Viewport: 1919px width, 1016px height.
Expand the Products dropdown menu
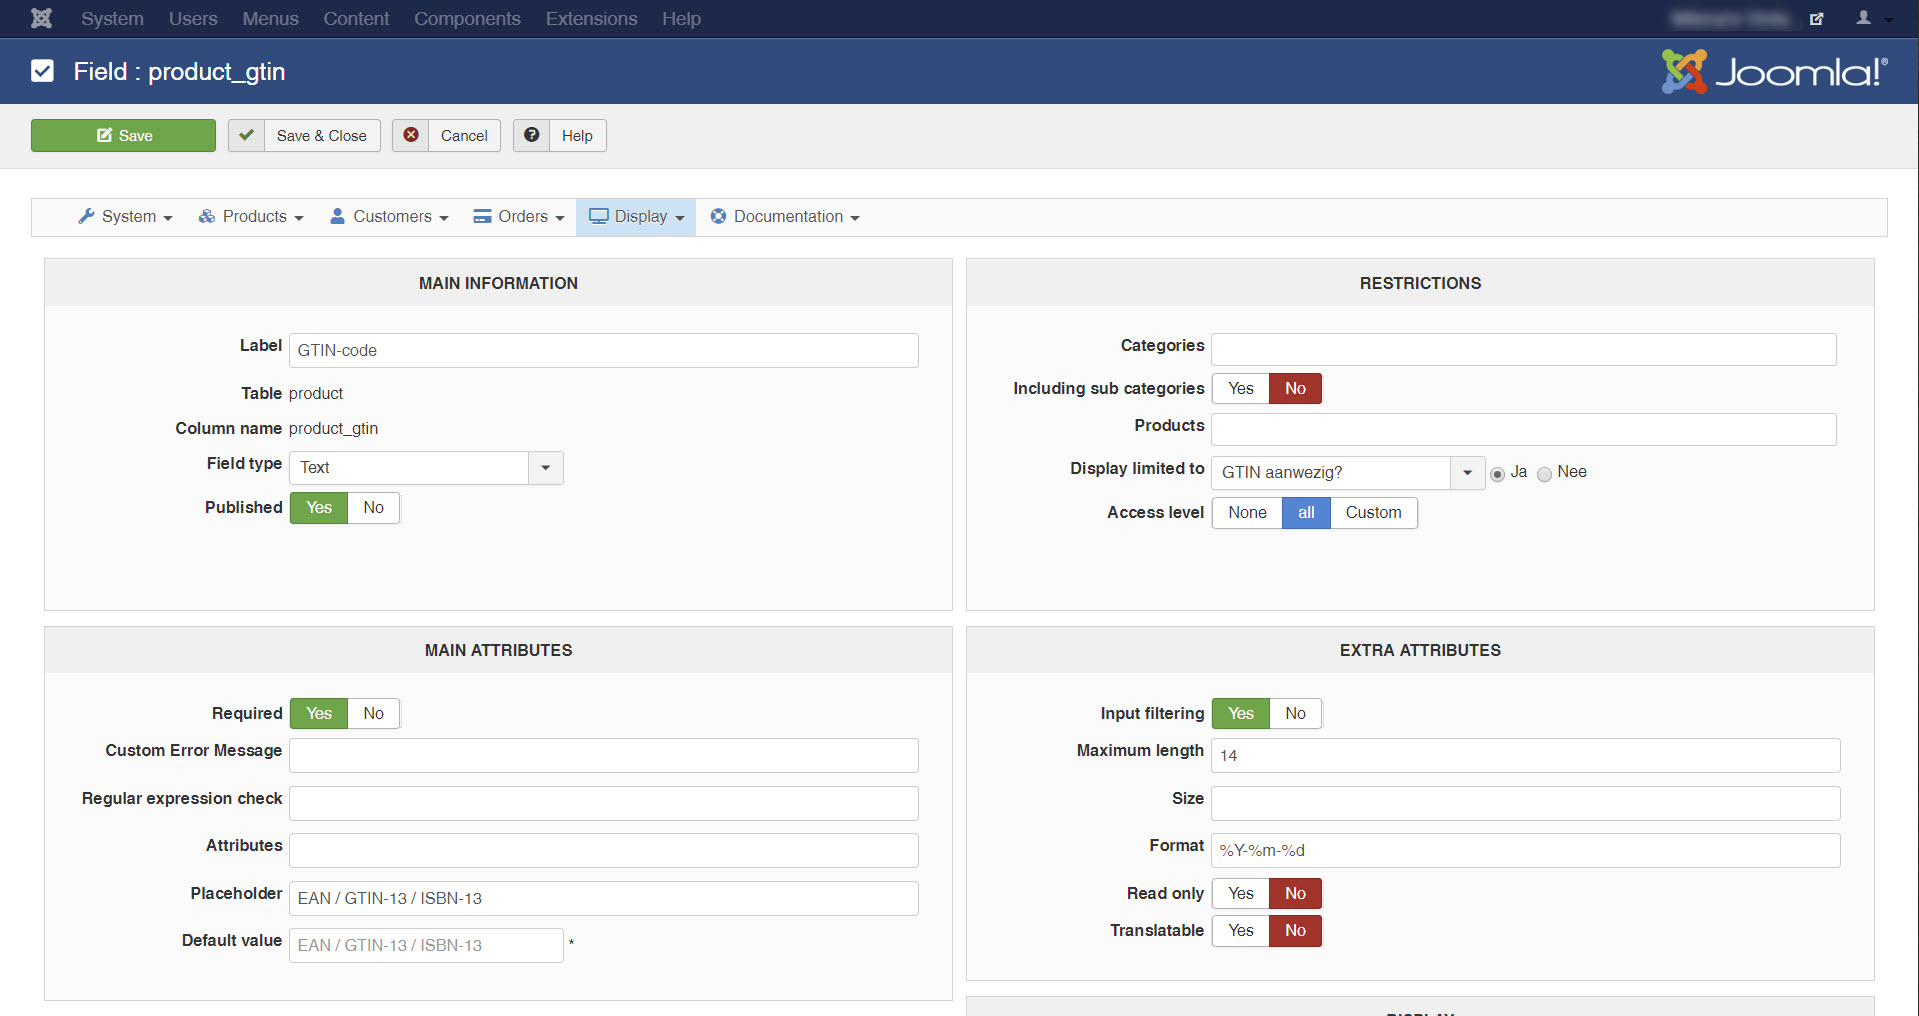[251, 217]
